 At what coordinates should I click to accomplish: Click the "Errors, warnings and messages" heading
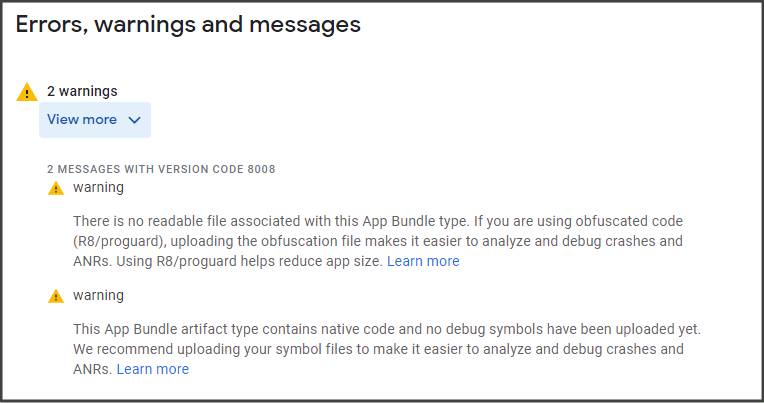[x=188, y=25]
